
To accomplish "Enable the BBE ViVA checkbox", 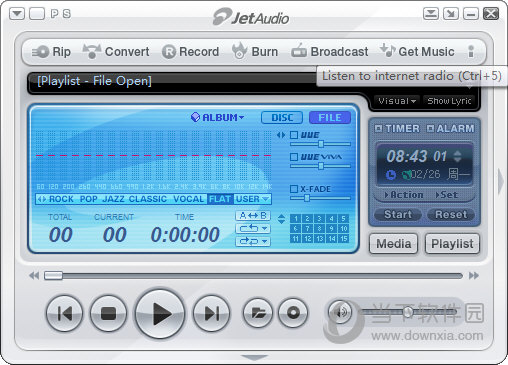I will [x=294, y=157].
